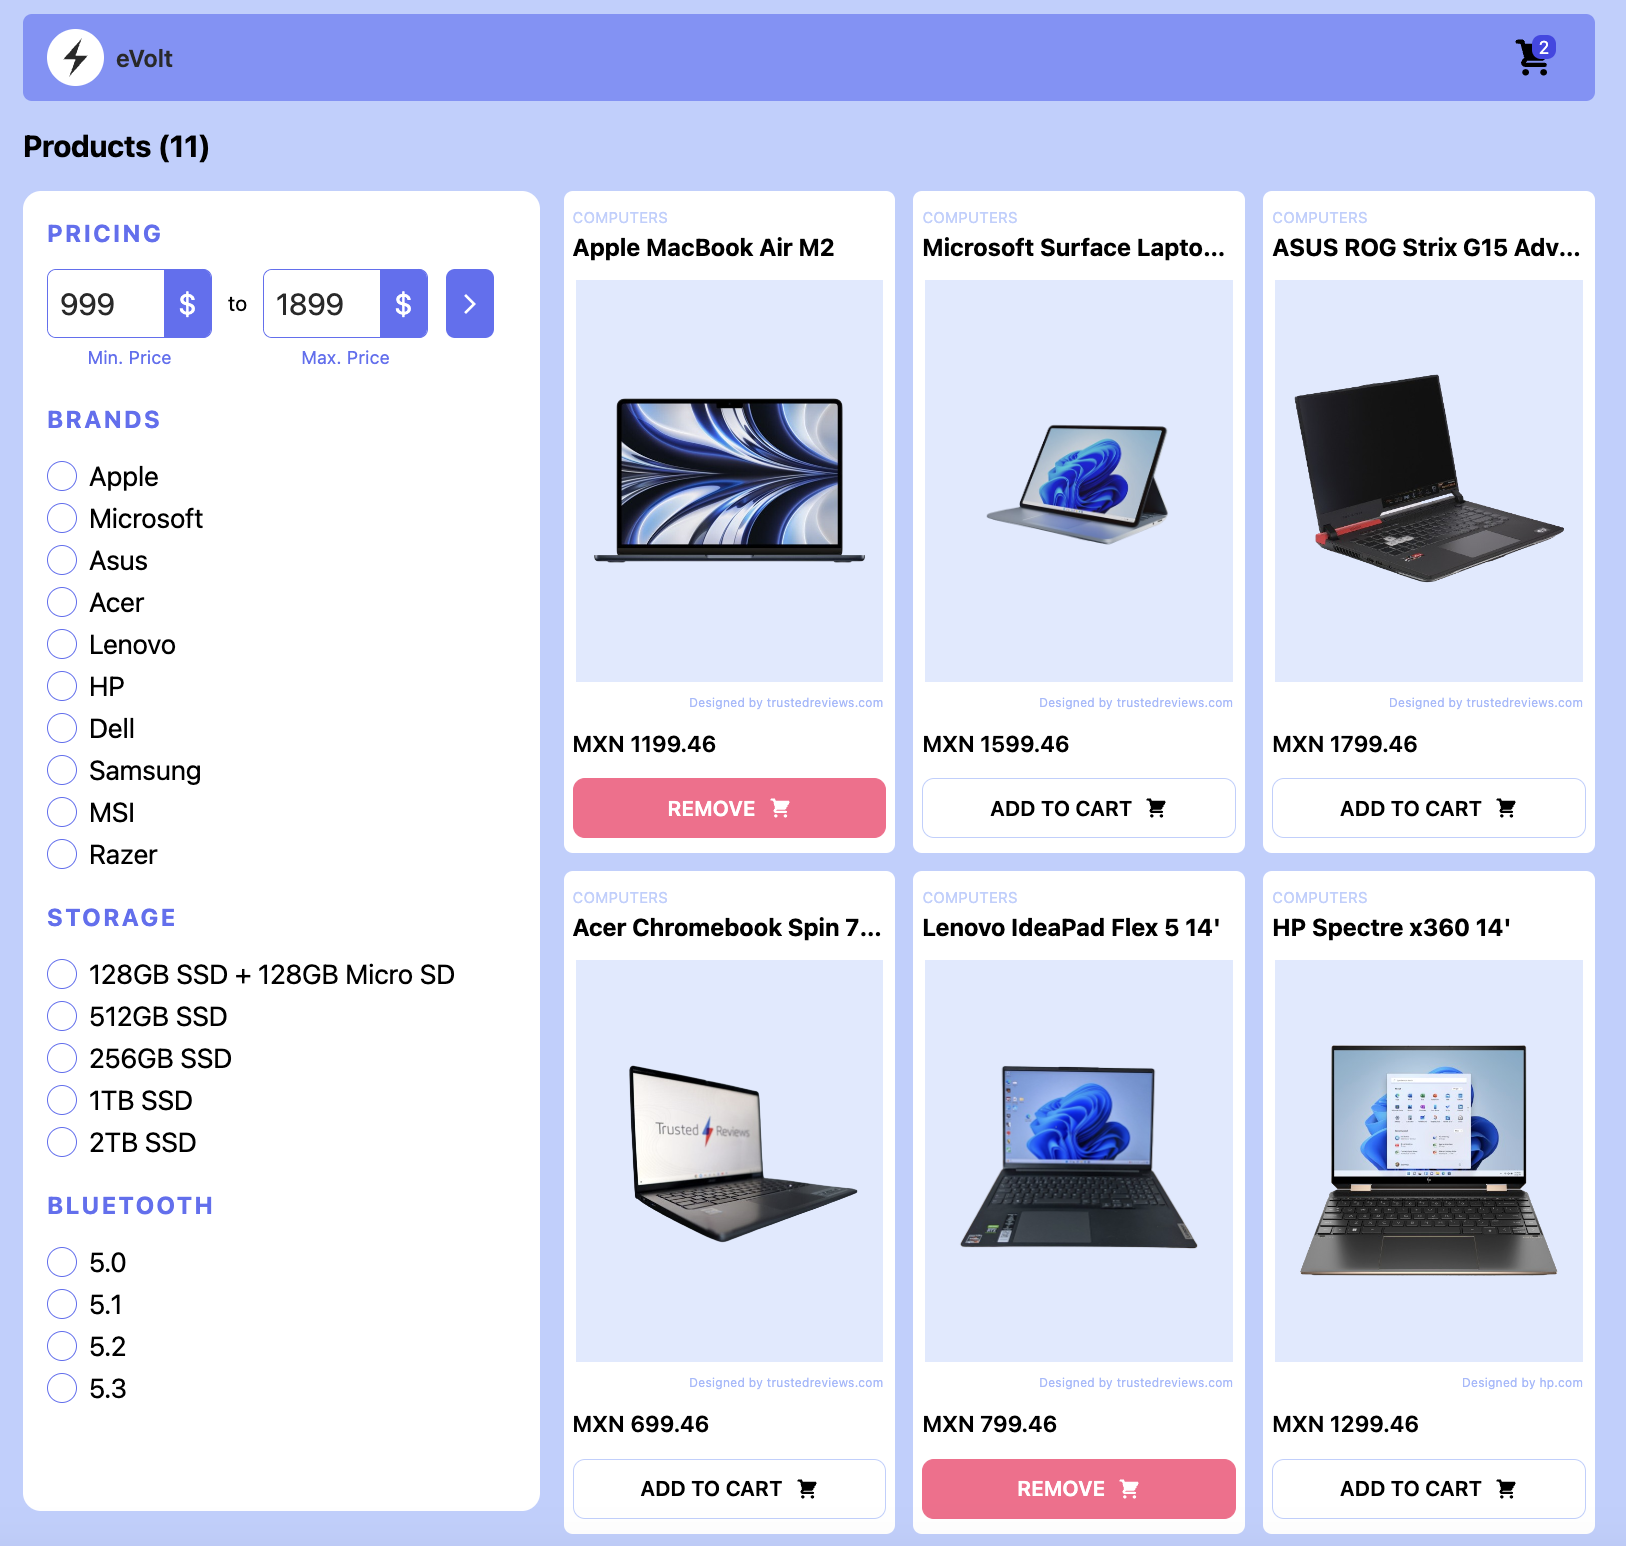Click into the Max. Price field
The width and height of the screenshot is (1626, 1546).
click(x=322, y=303)
